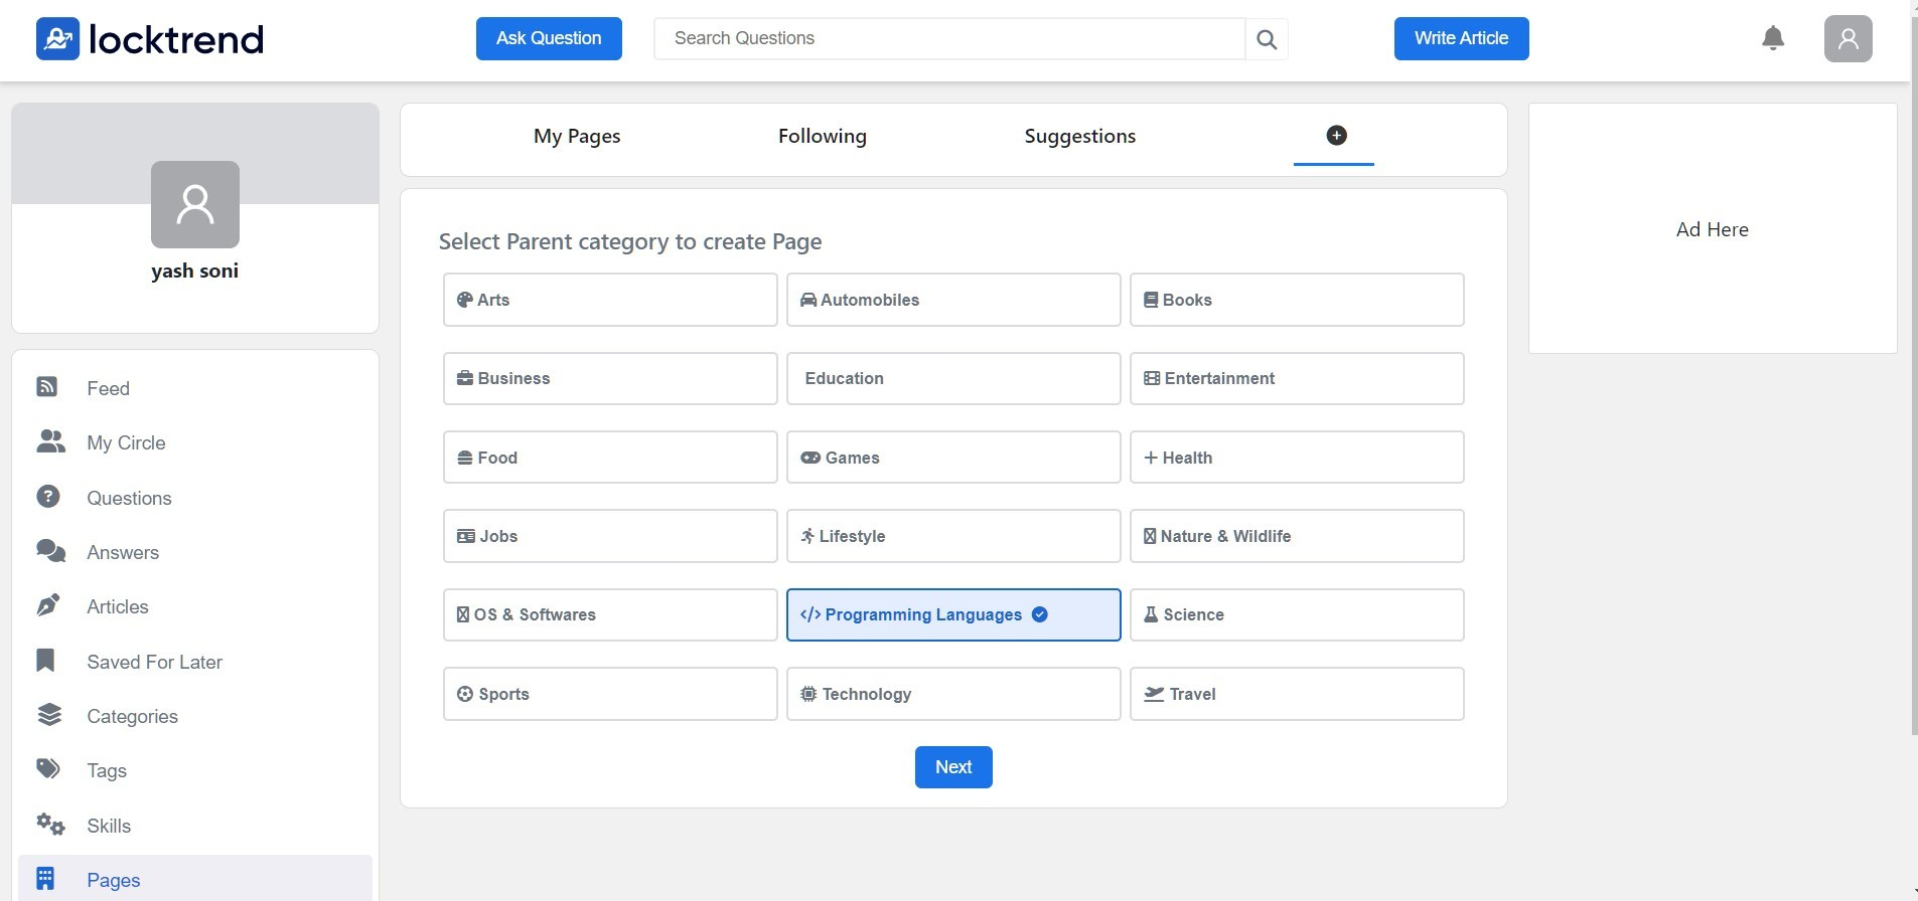
Task: Deselect Programming Languages category
Action: pyautogui.click(x=953, y=614)
